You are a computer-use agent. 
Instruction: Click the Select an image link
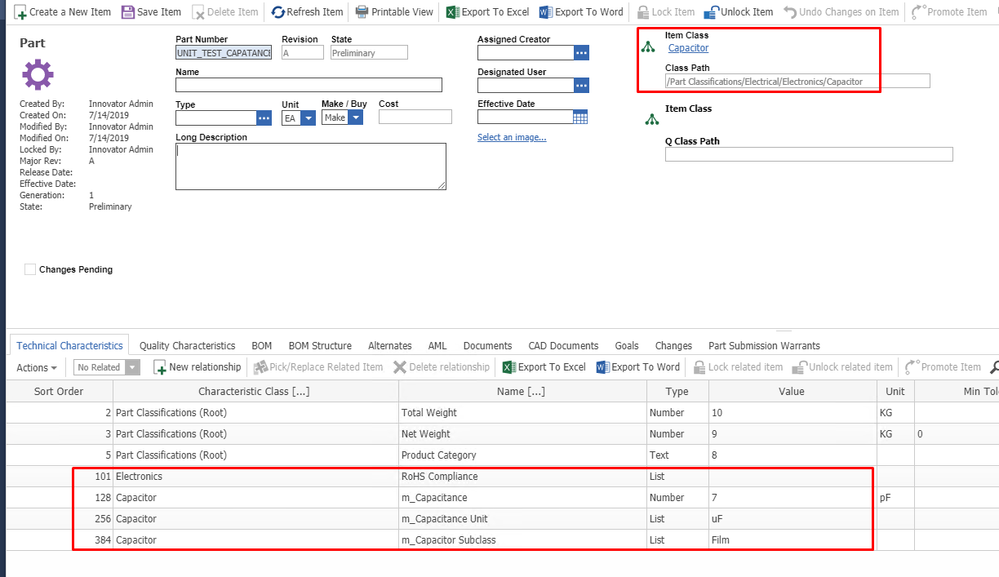pos(511,137)
